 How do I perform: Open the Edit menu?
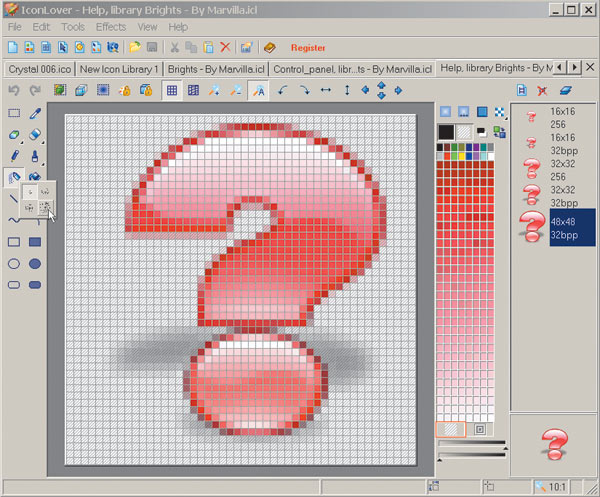tap(41, 27)
